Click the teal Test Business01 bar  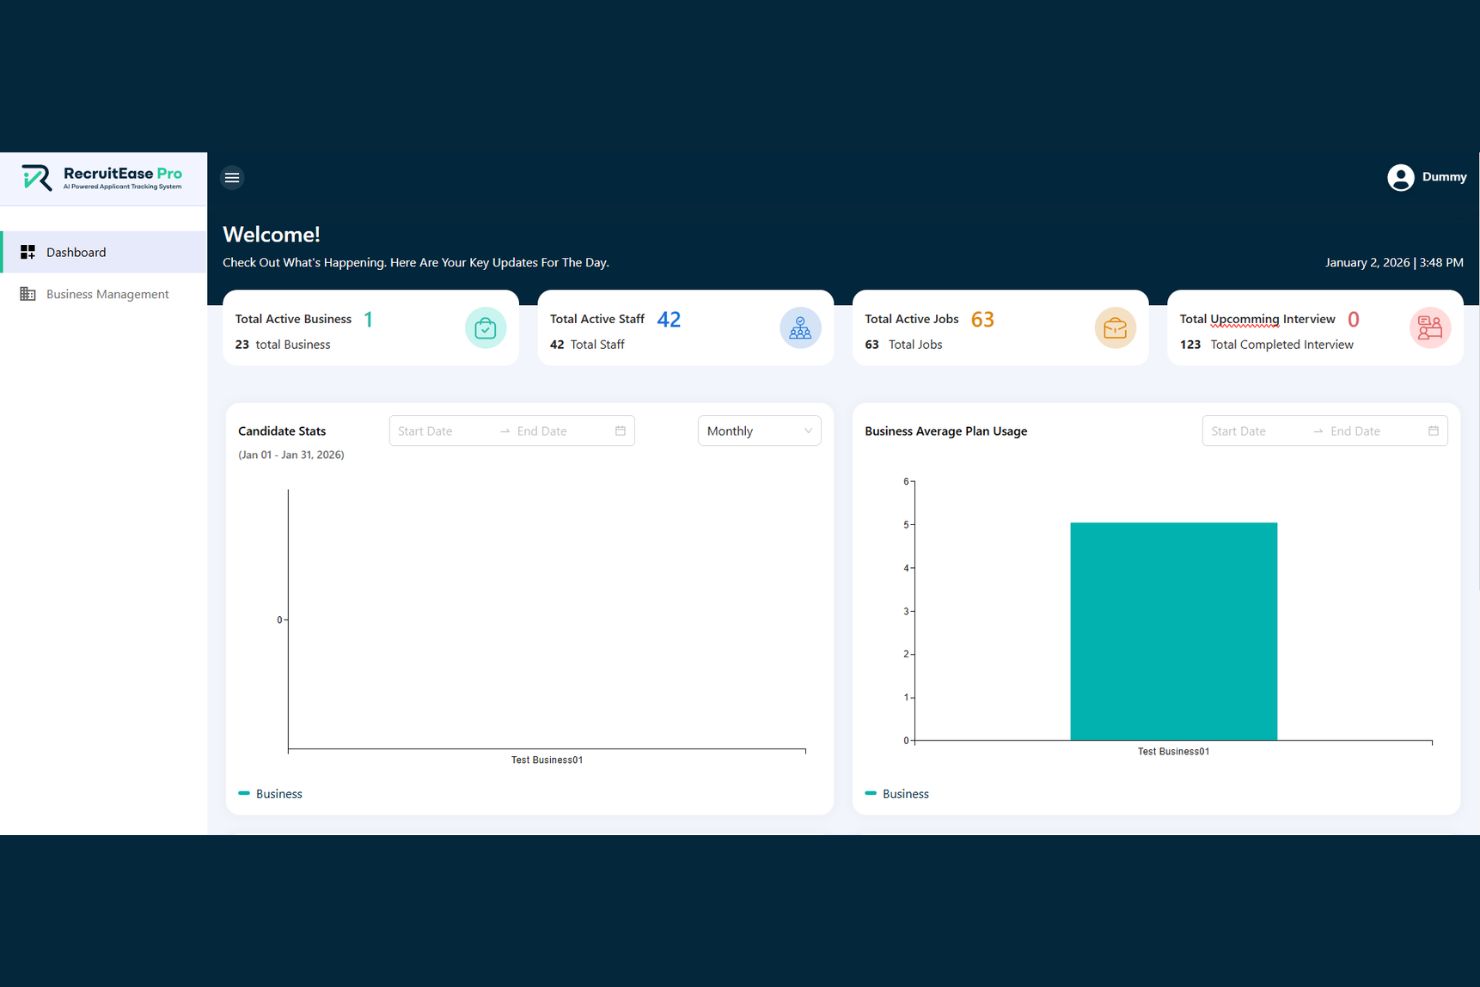pos(1173,631)
